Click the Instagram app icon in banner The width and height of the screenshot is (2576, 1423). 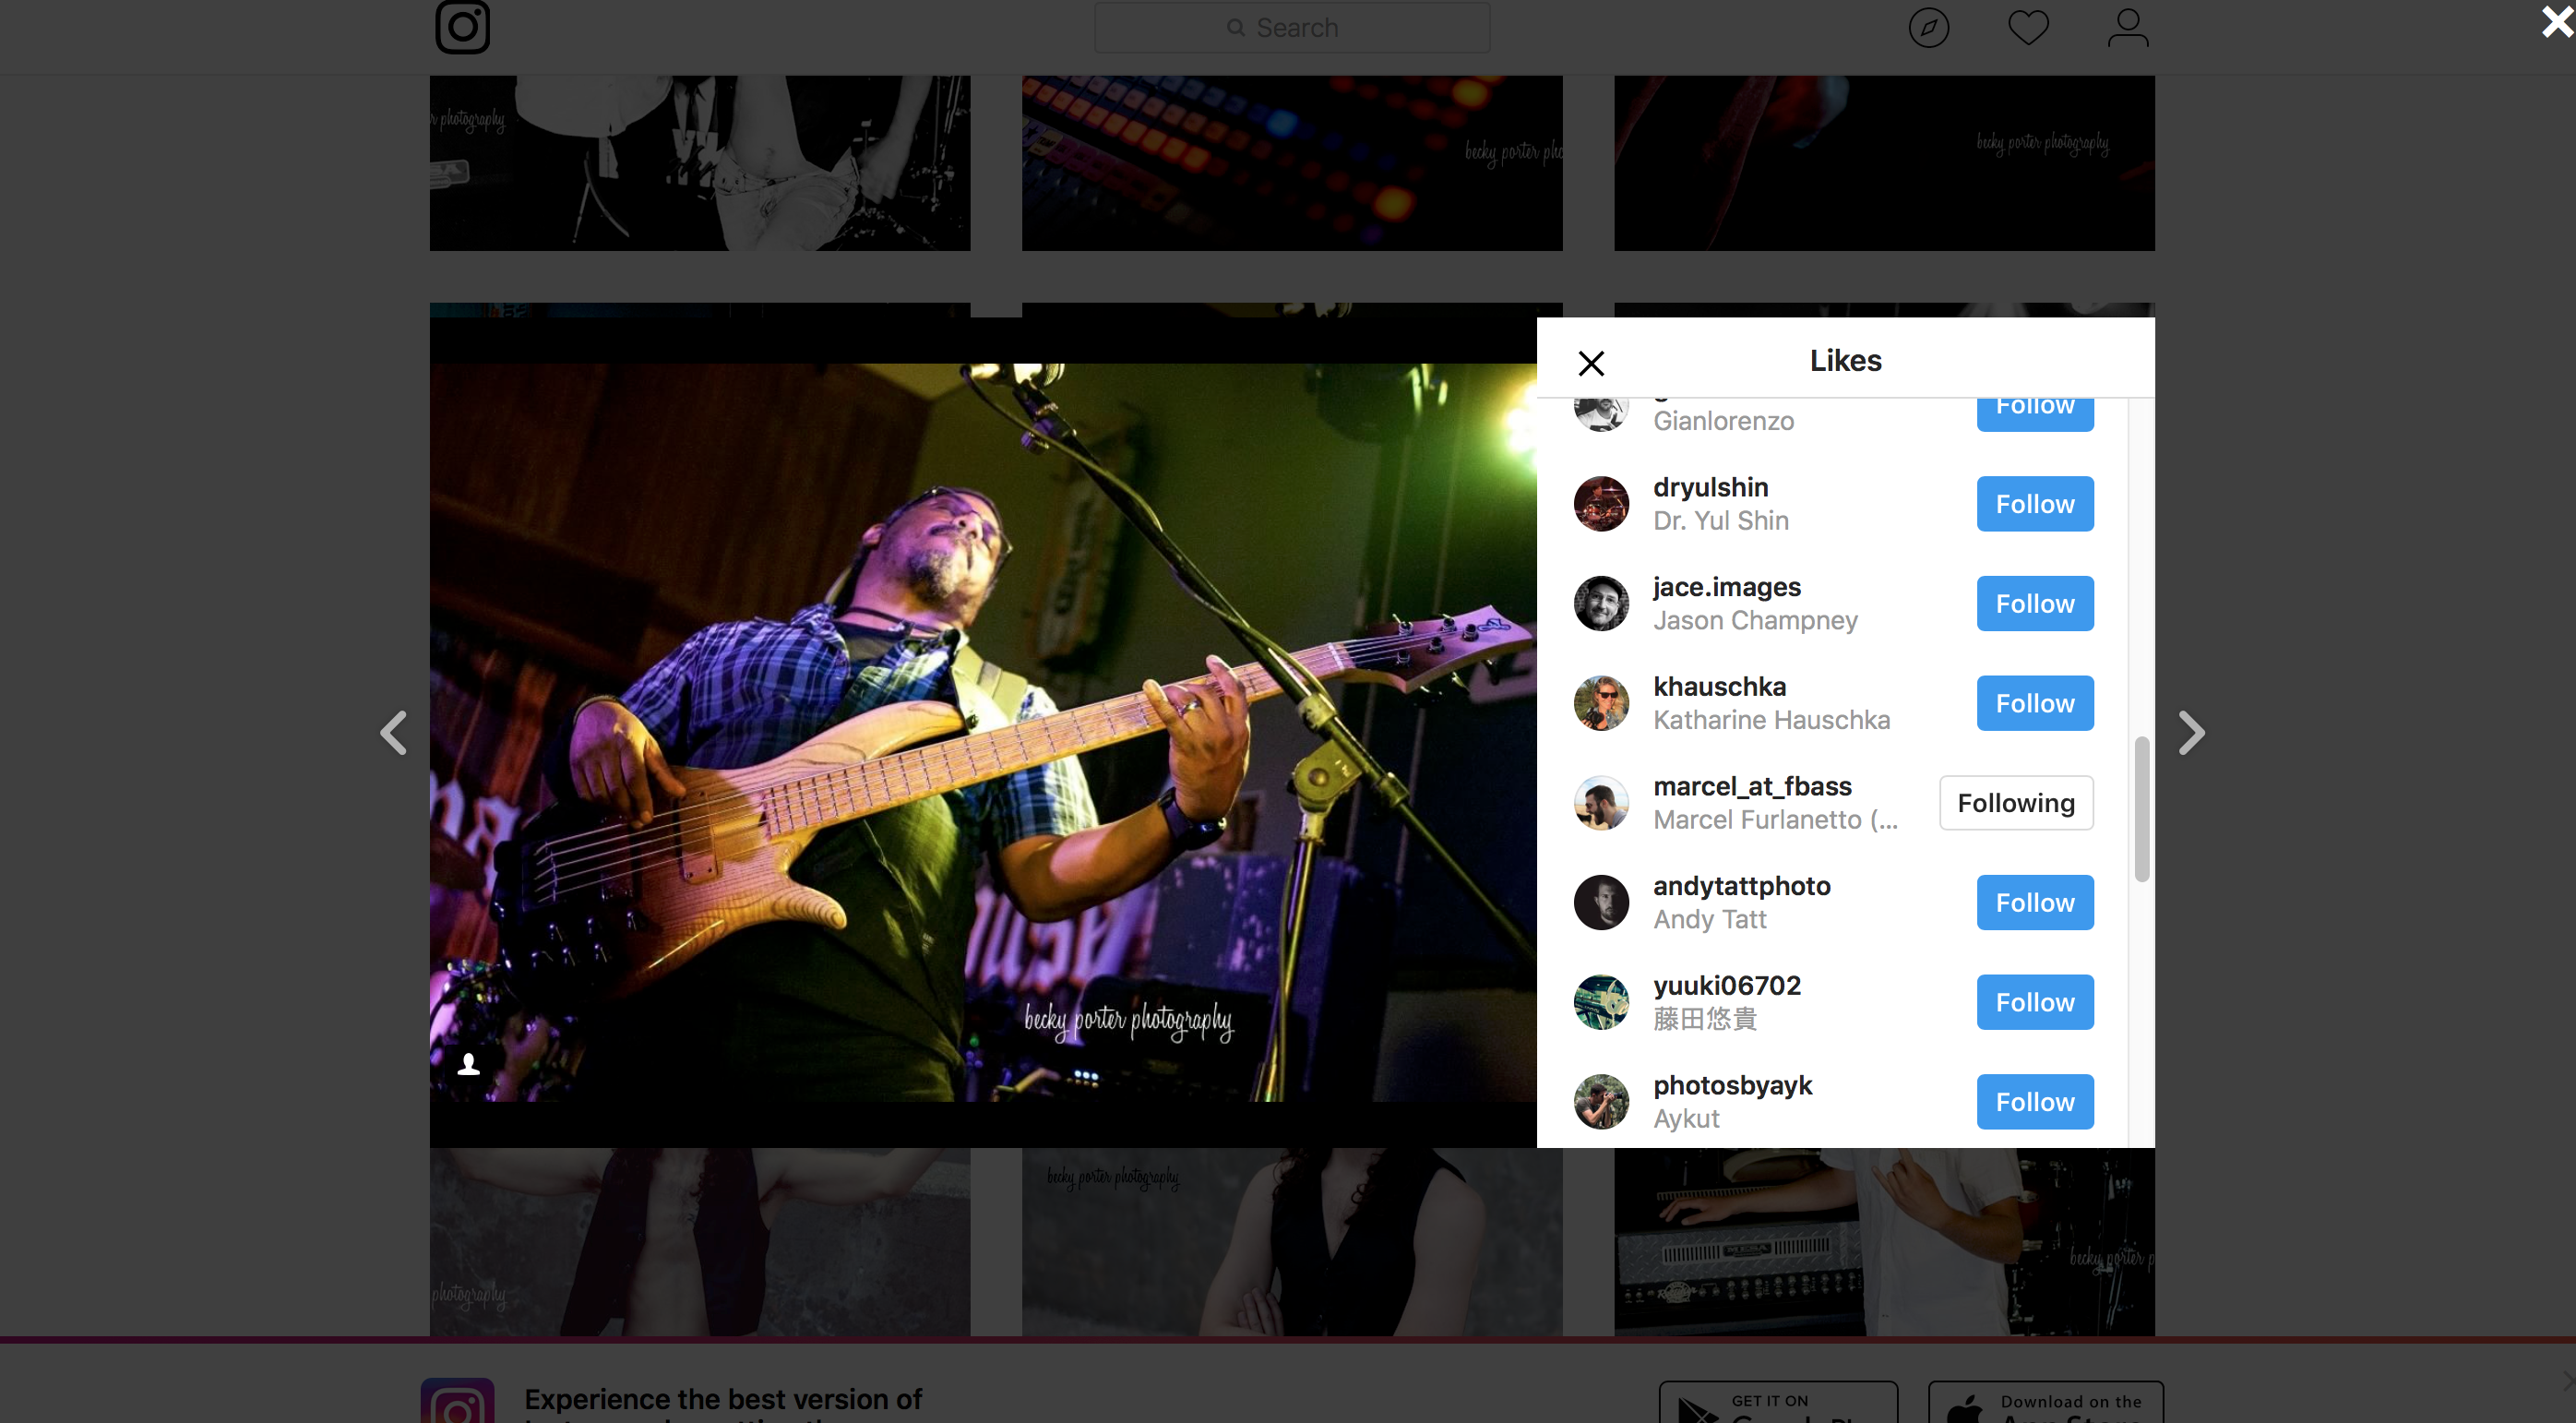(457, 1401)
